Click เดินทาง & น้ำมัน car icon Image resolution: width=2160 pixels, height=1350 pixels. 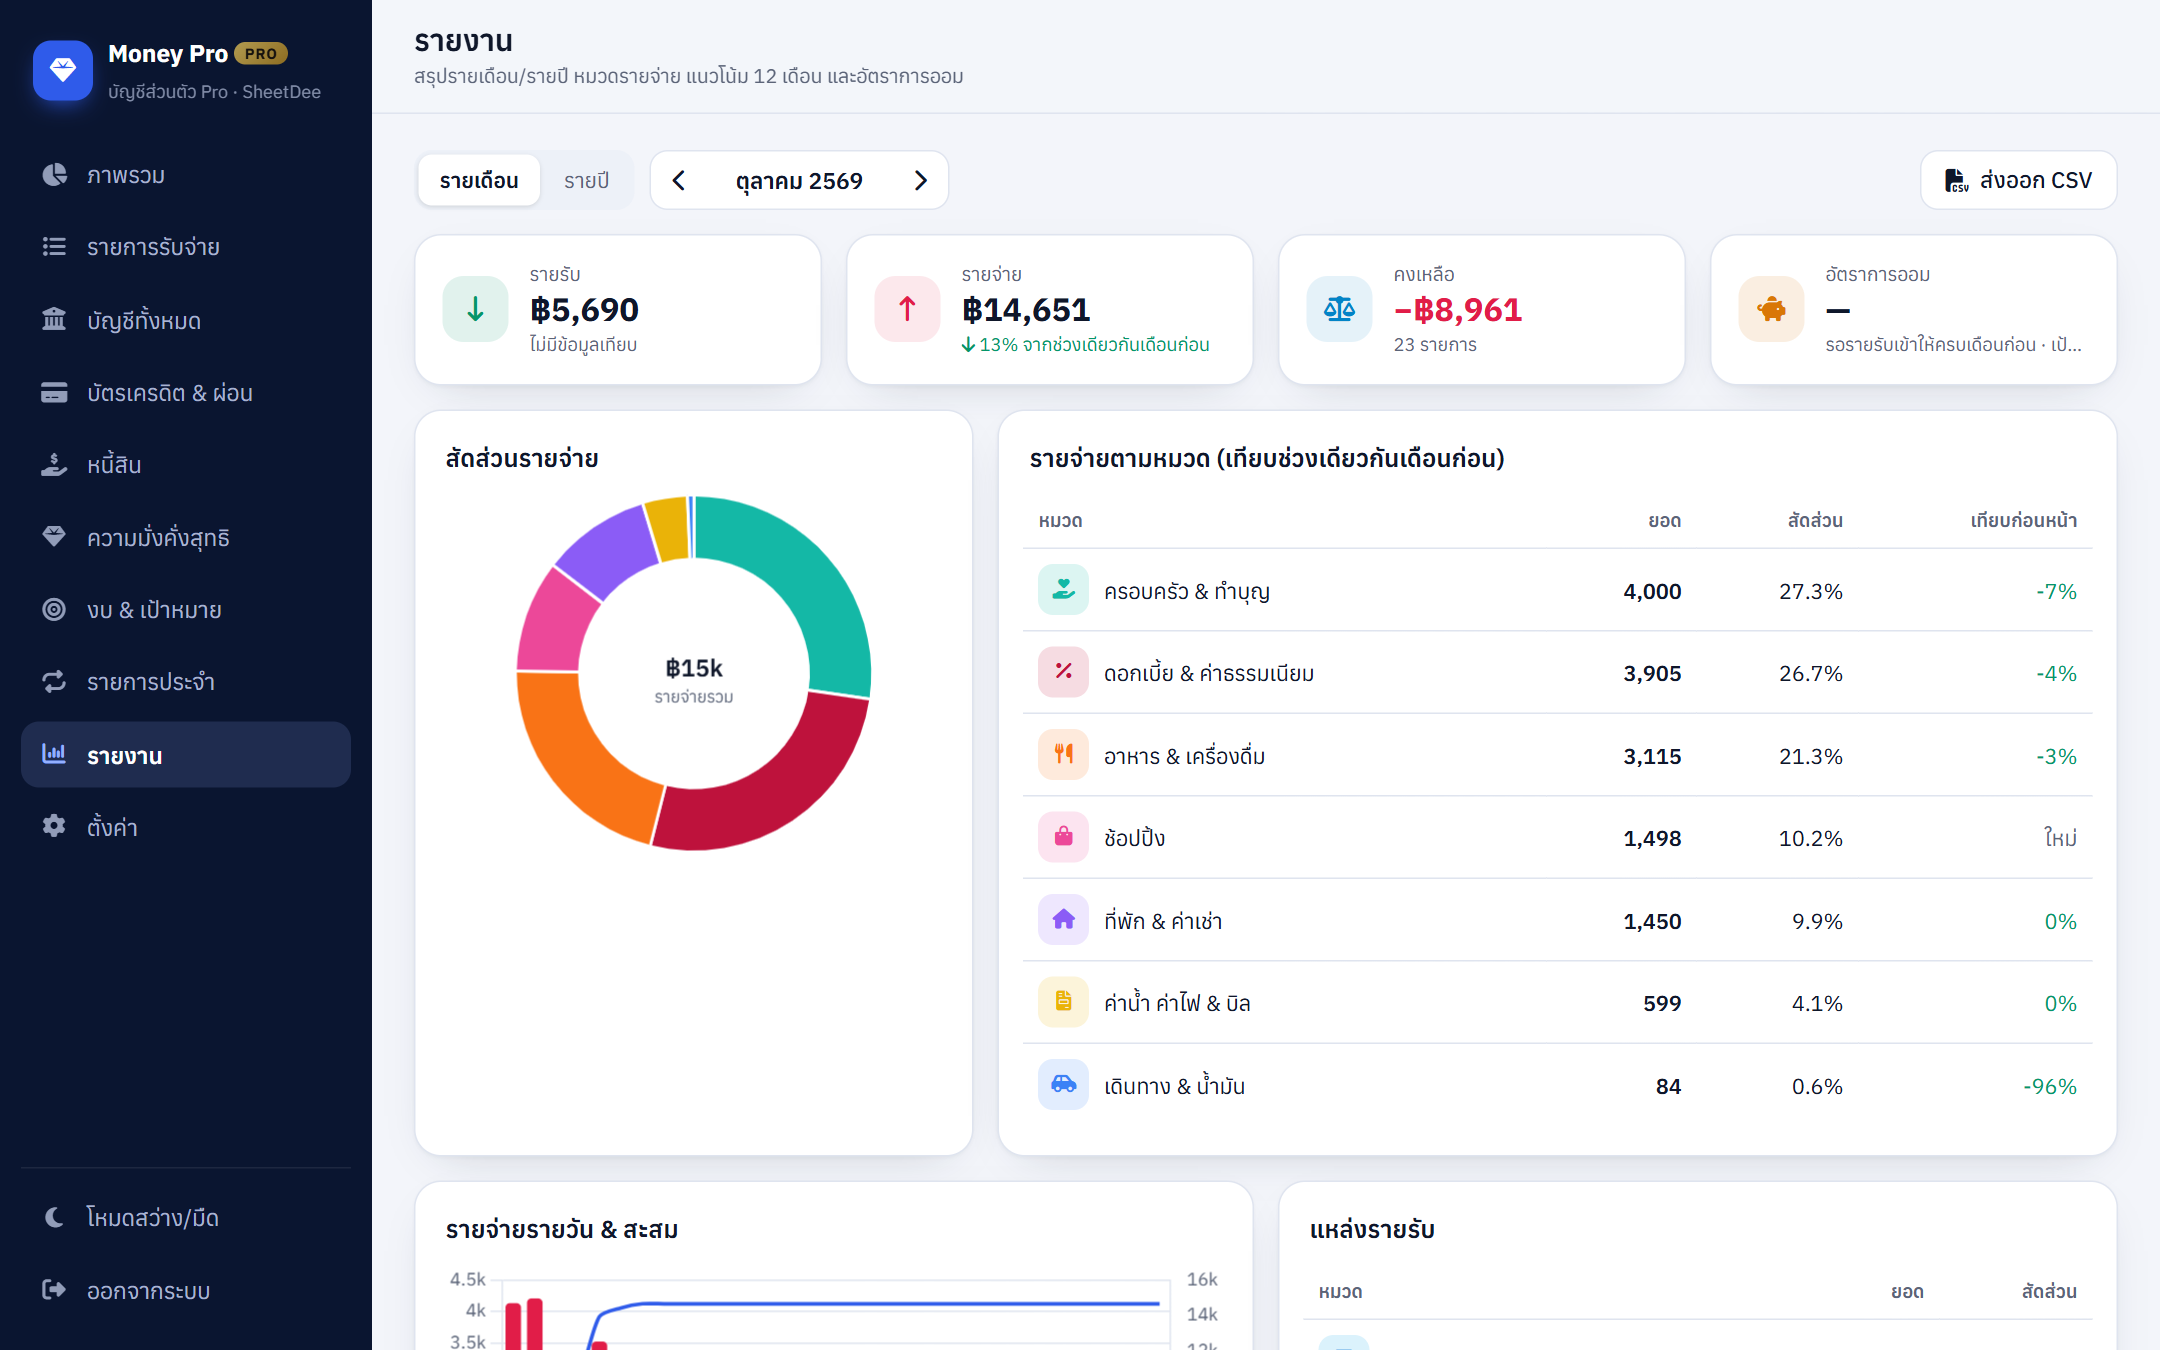click(1064, 1085)
